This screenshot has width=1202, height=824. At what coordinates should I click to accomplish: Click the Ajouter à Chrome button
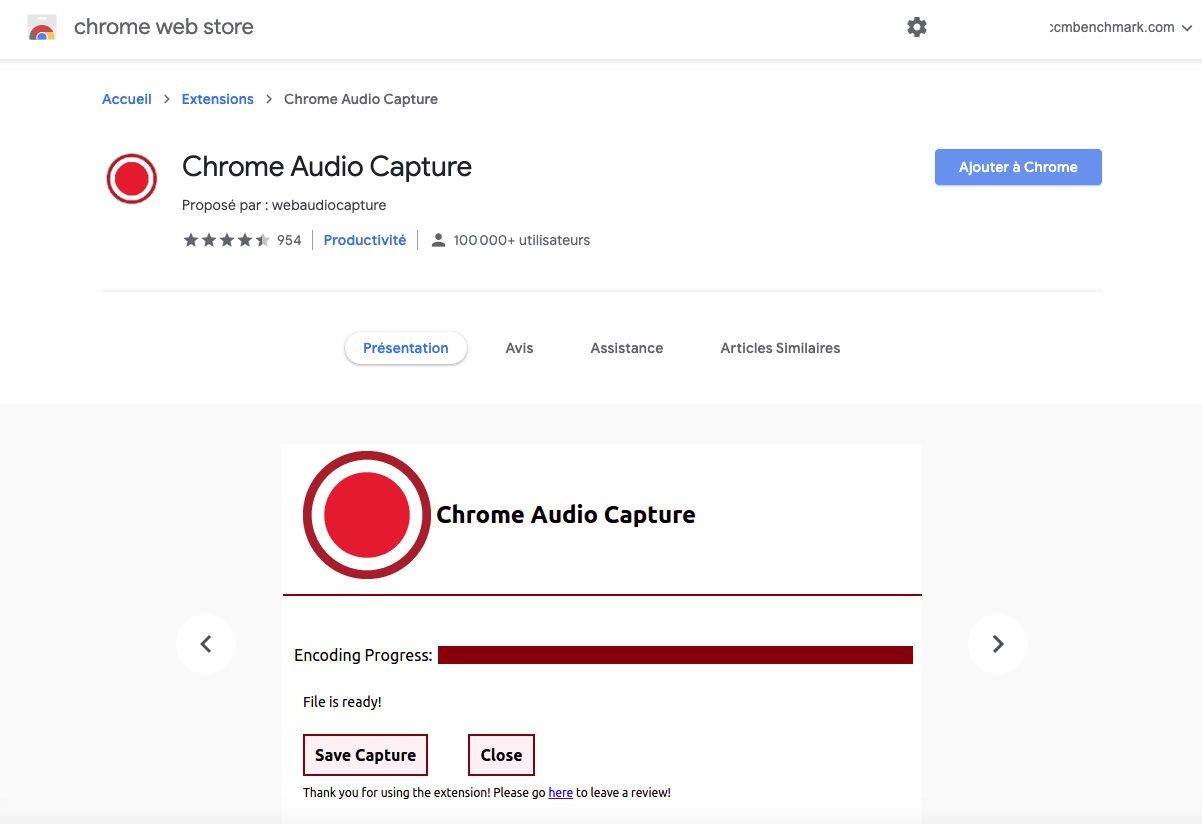(1018, 167)
